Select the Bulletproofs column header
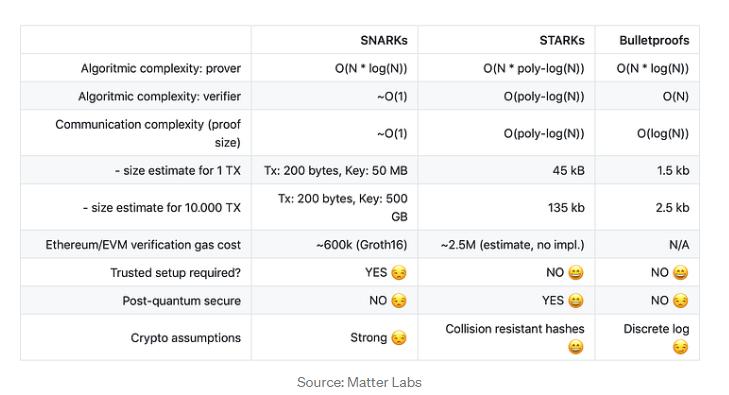 (x=654, y=40)
